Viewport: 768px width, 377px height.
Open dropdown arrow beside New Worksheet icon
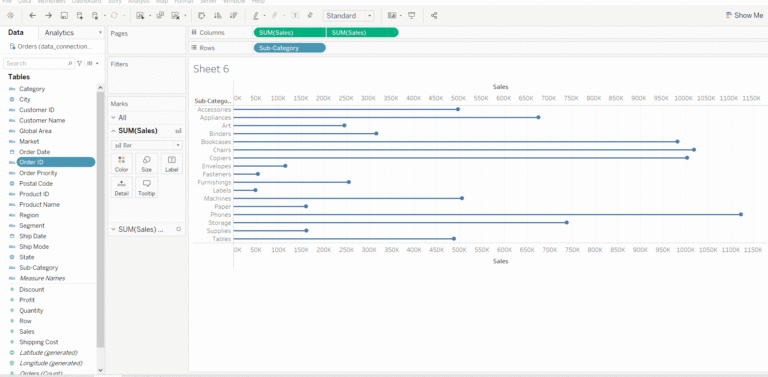click(150, 16)
